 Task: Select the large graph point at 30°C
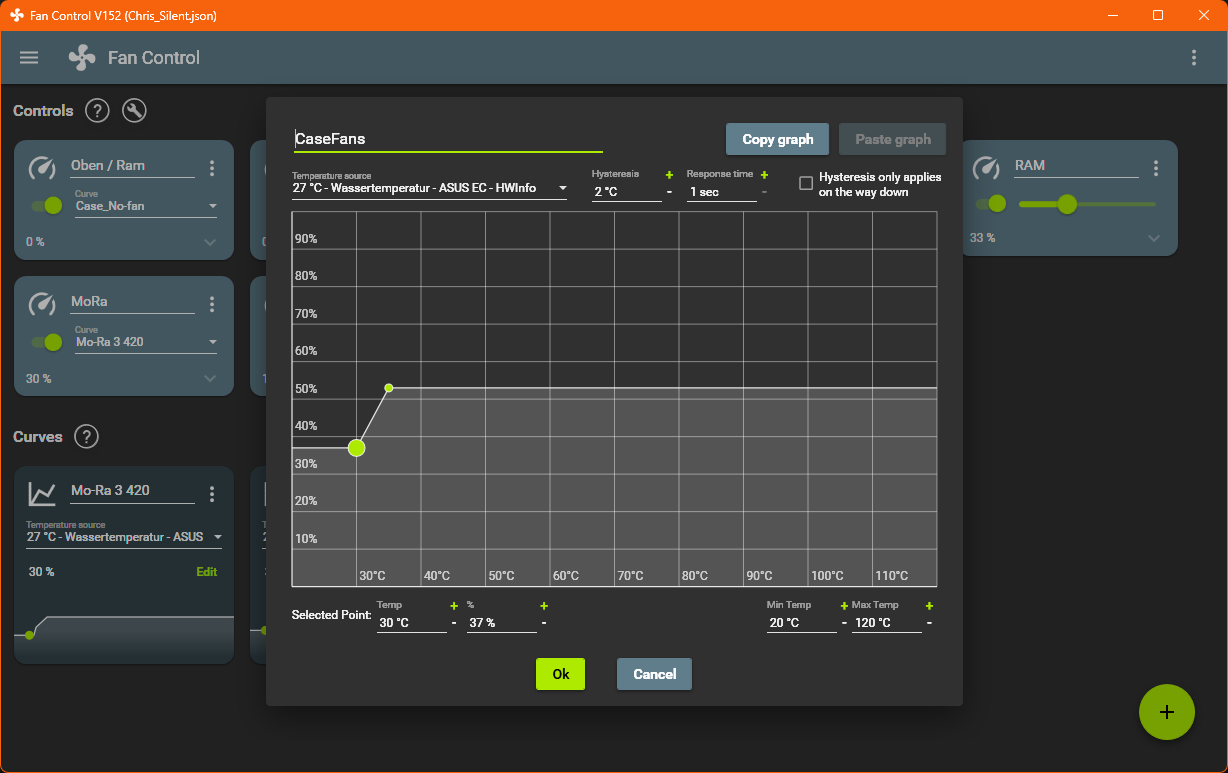click(x=357, y=448)
